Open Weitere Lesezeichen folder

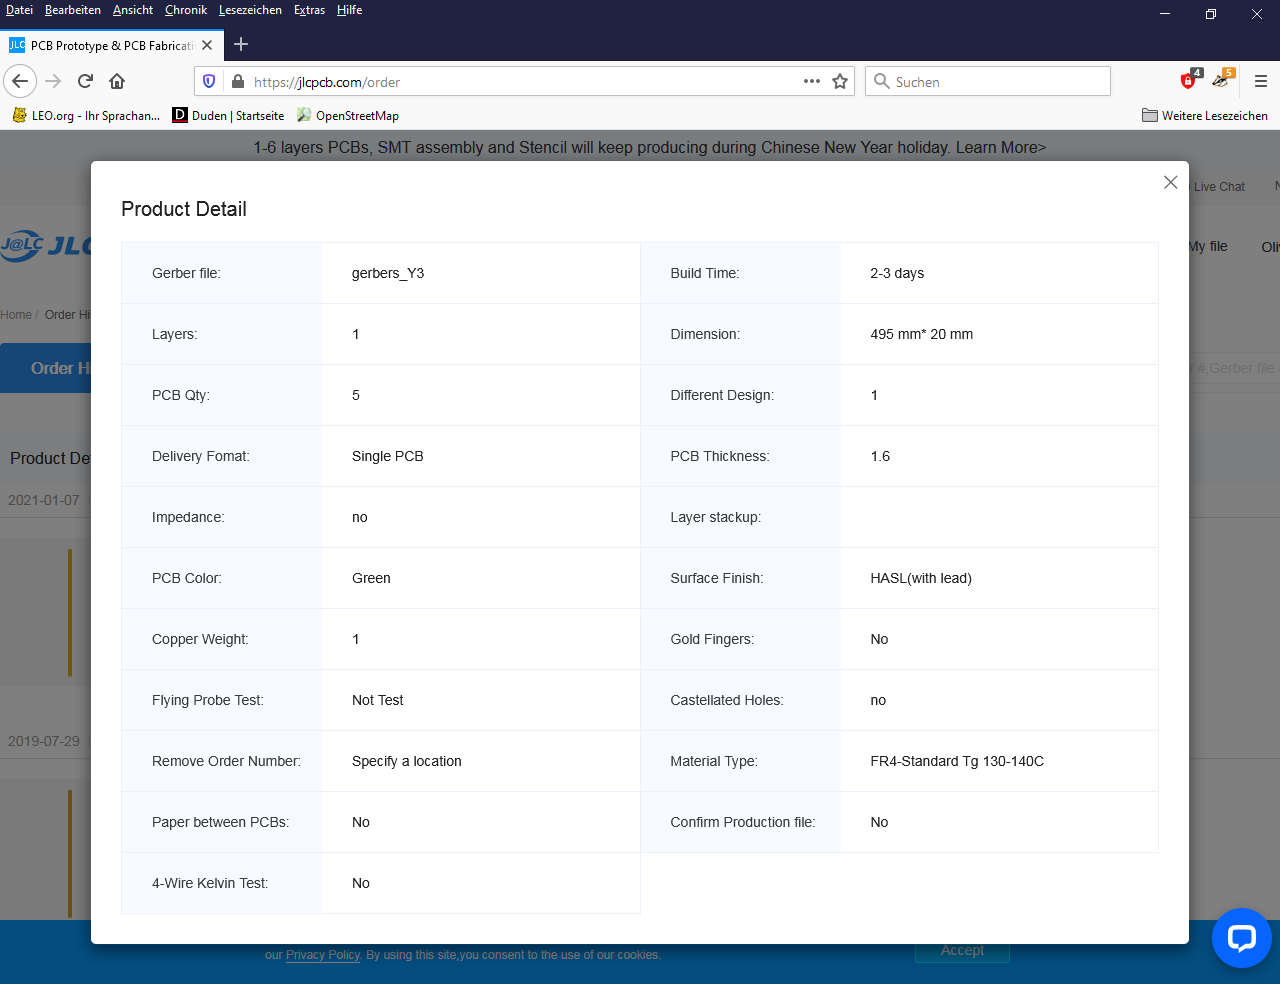(1204, 115)
